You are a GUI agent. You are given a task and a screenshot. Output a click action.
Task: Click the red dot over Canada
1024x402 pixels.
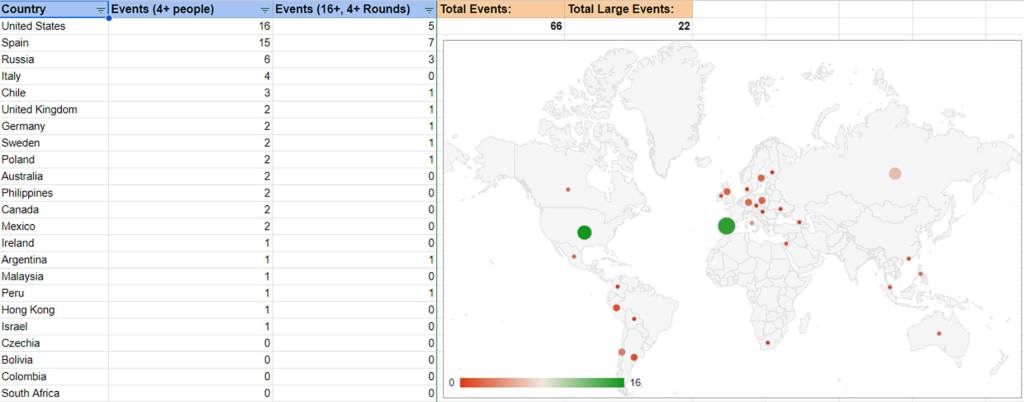pyautogui.click(x=568, y=189)
